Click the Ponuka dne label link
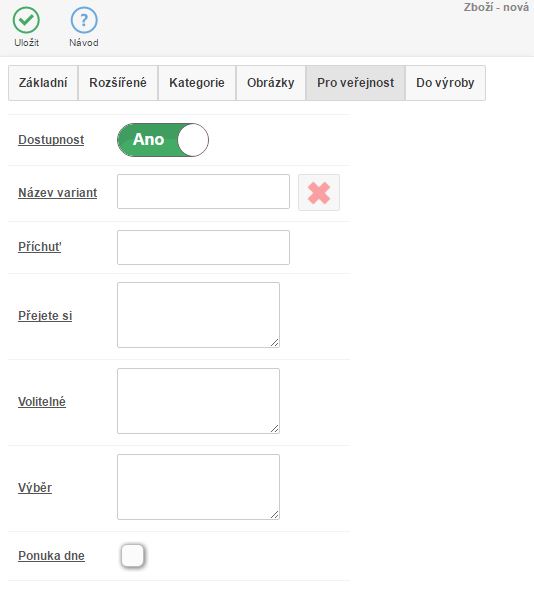Screen dimensions: 534x596 [51, 556]
